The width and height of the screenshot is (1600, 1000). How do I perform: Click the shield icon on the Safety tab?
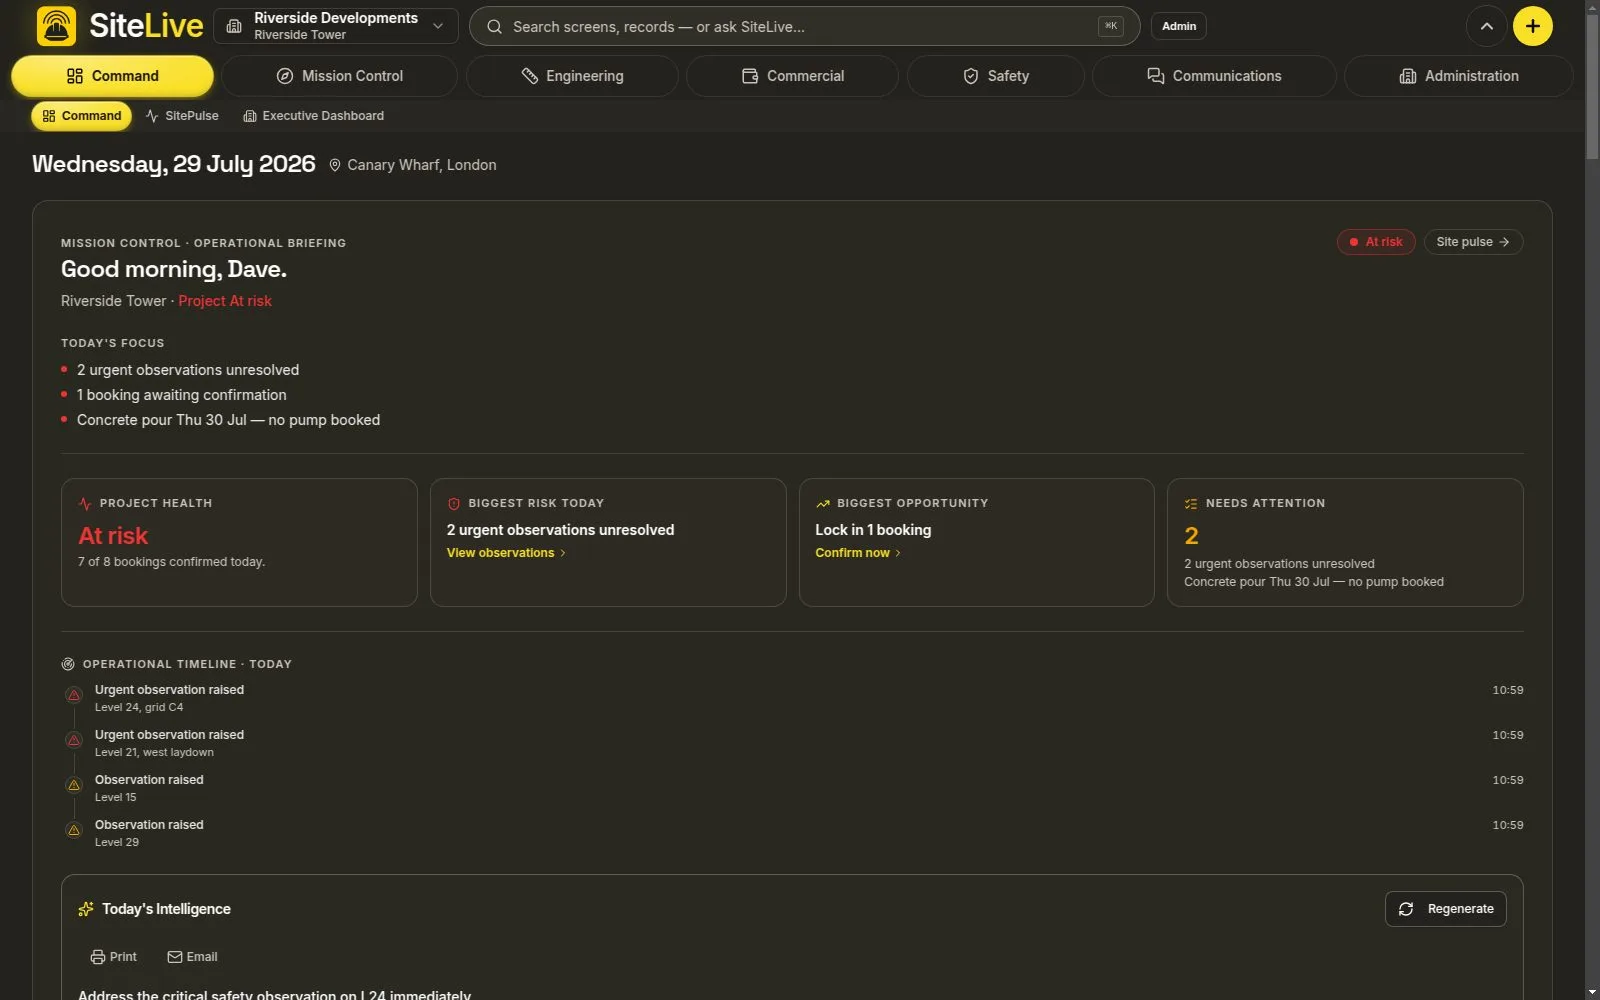(971, 76)
